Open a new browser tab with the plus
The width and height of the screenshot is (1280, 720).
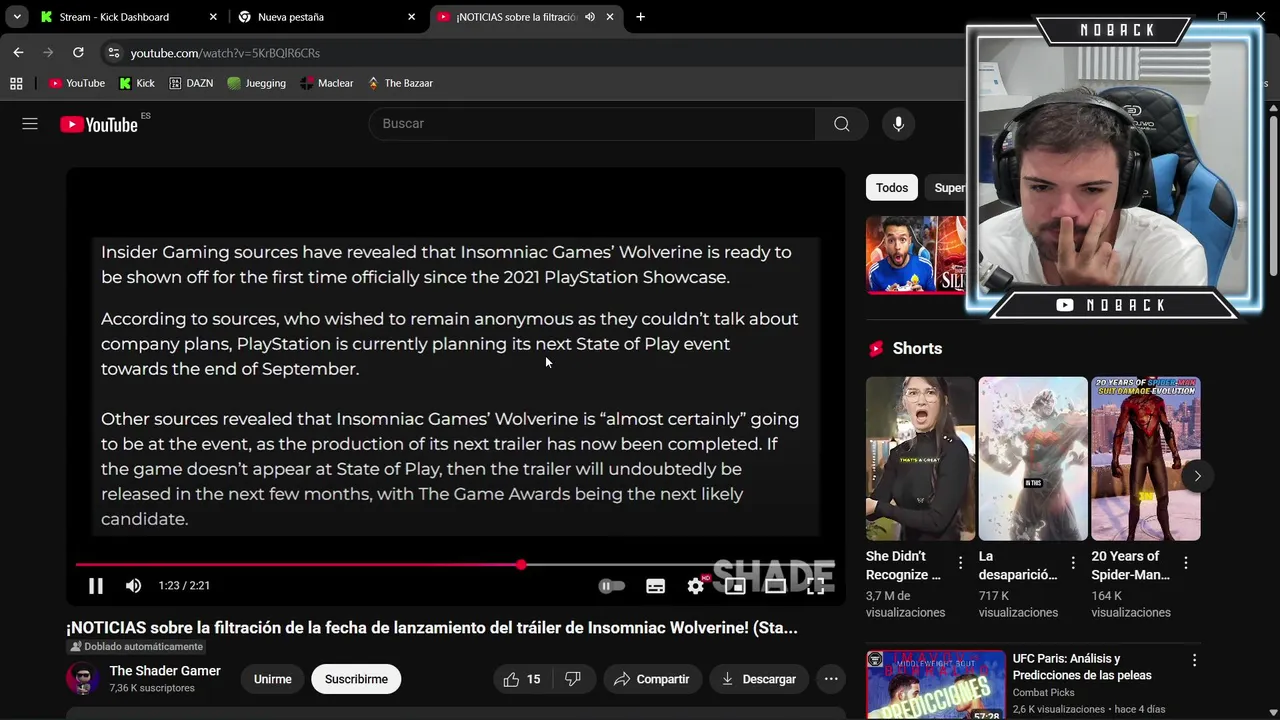pos(640,17)
